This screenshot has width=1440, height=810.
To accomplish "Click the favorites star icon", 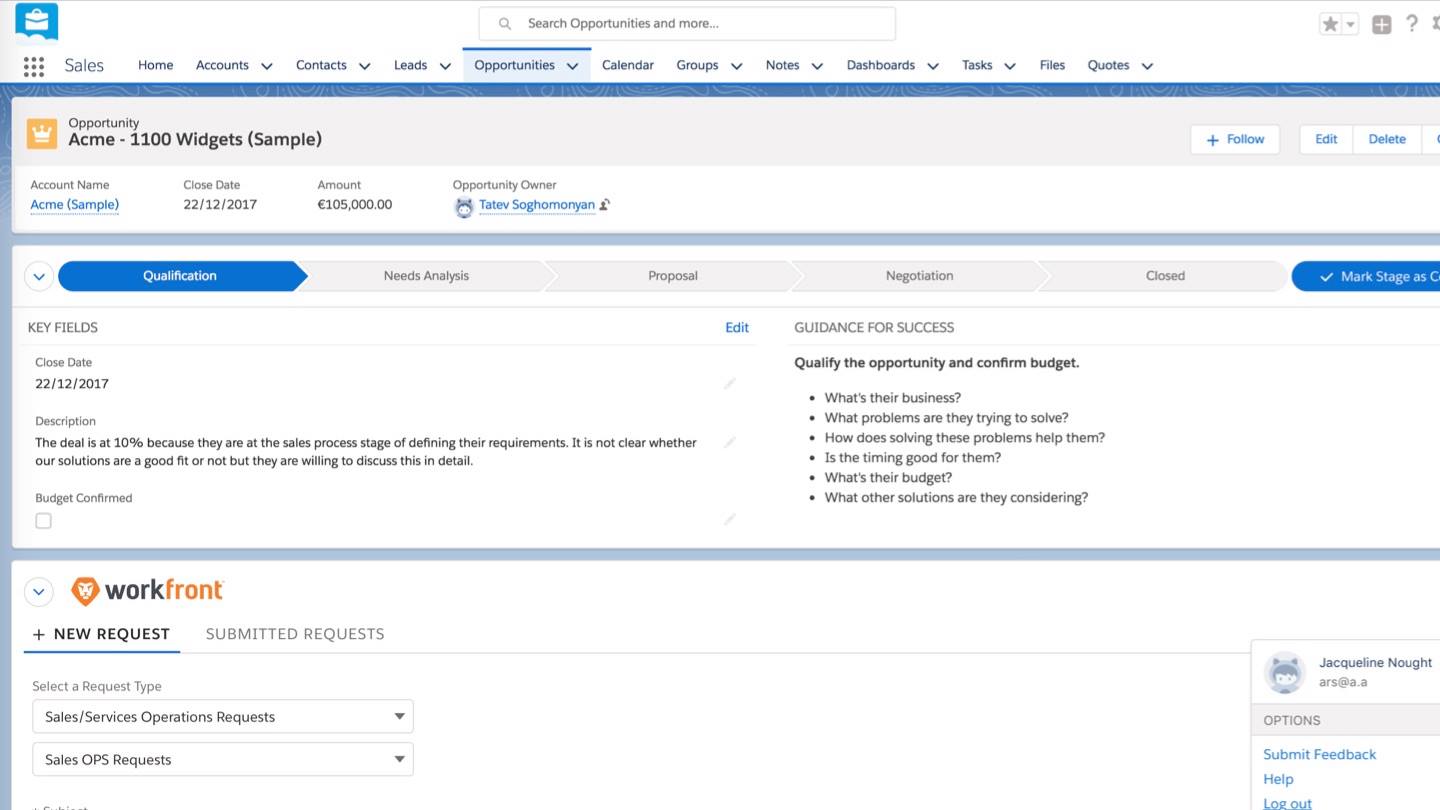I will point(1330,25).
